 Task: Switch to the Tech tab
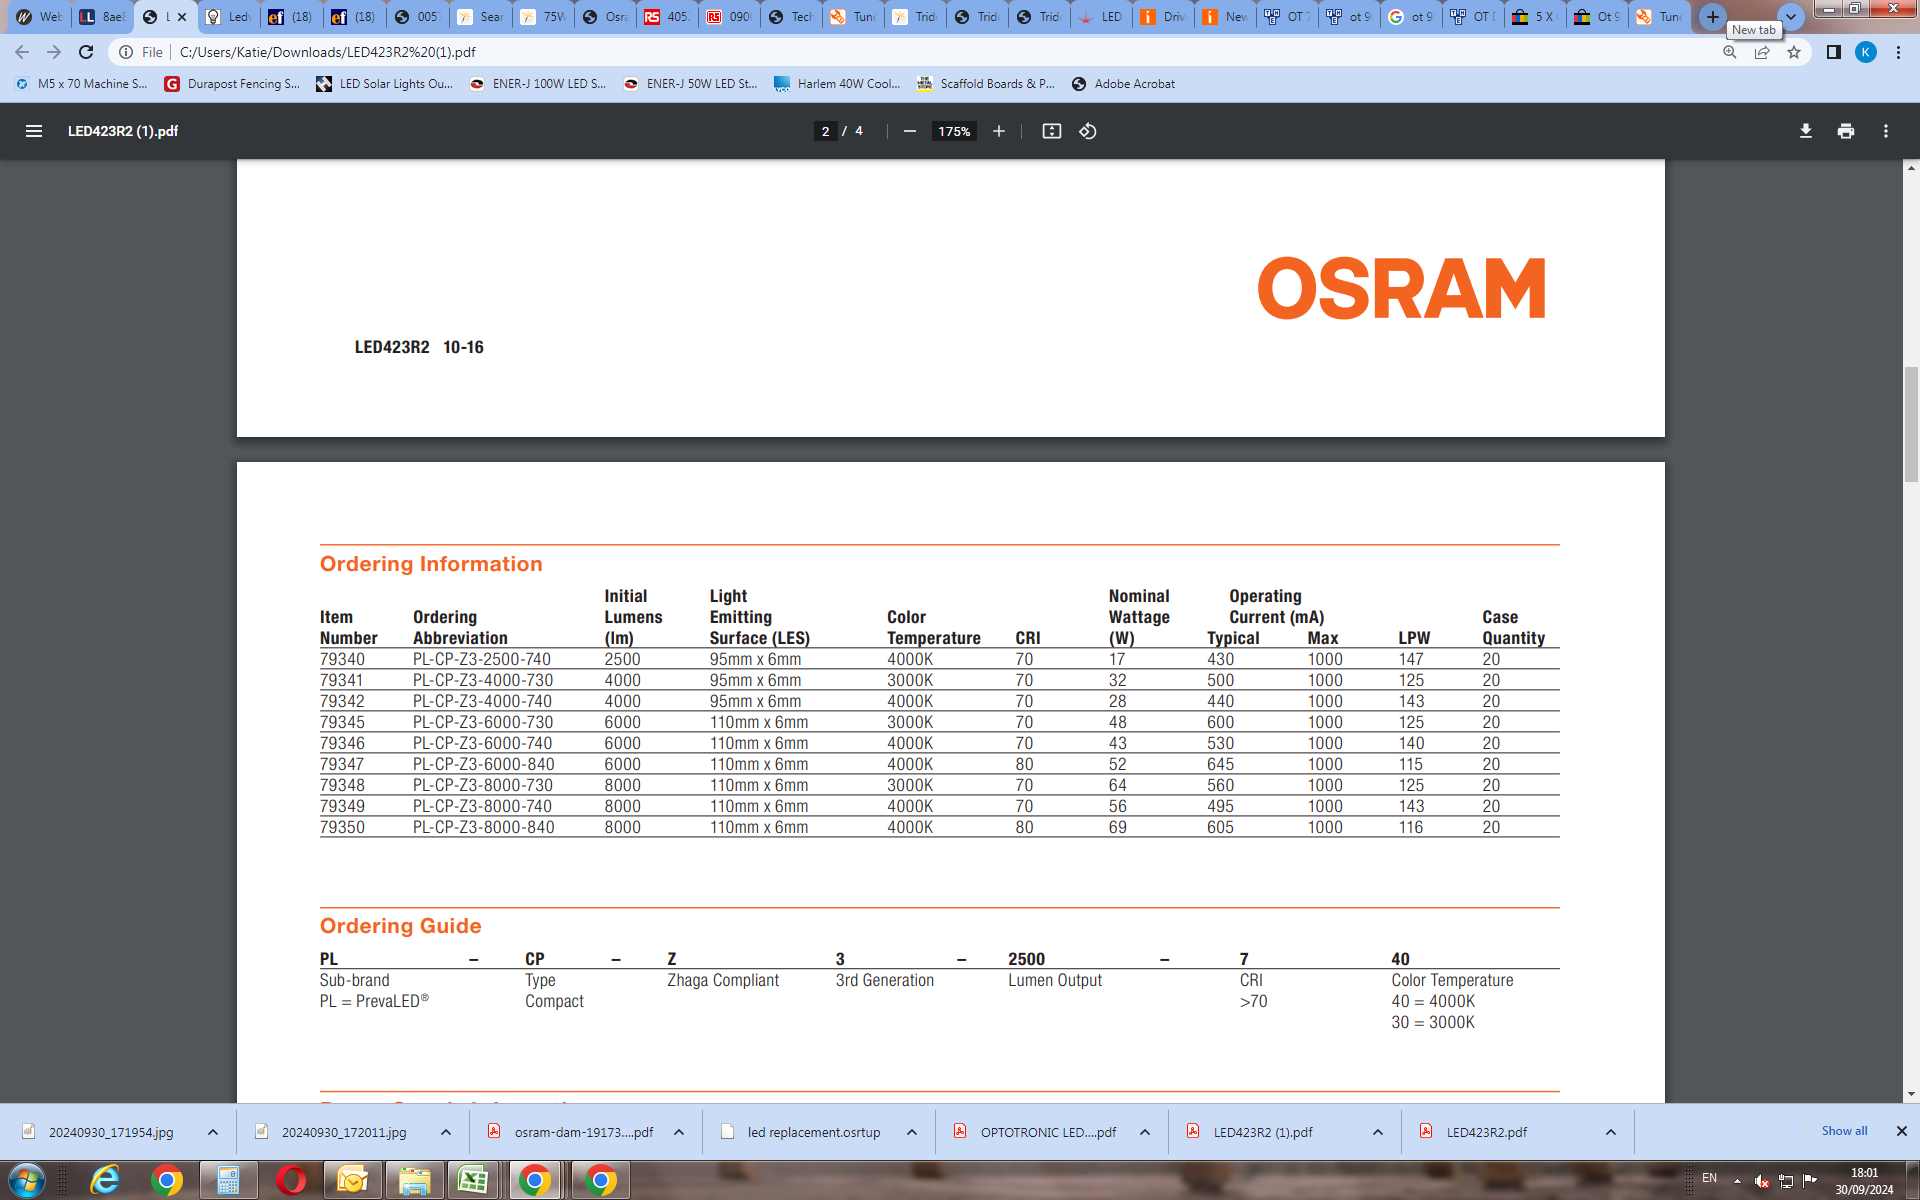(x=790, y=17)
